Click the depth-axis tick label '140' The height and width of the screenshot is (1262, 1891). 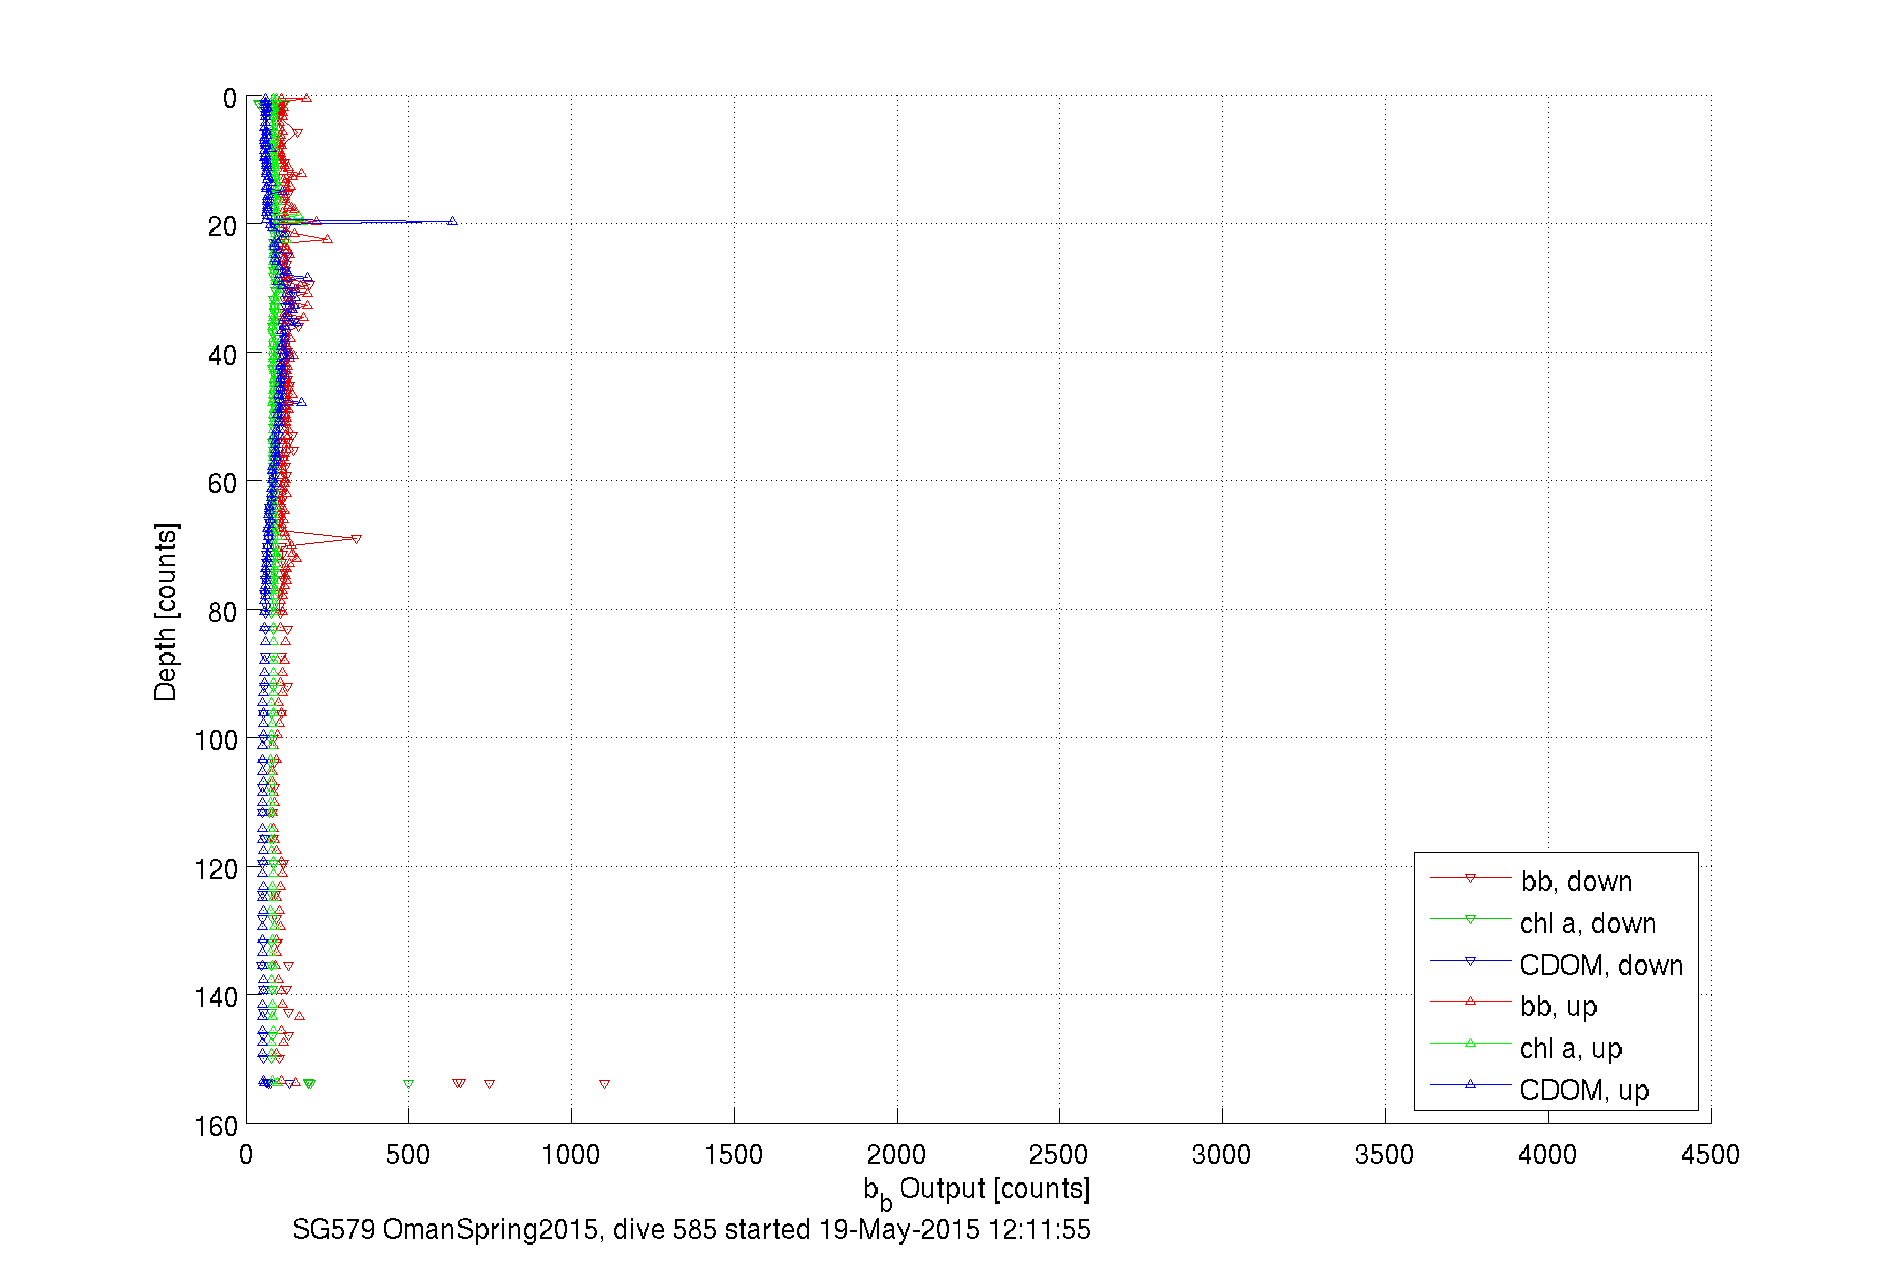coord(216,997)
